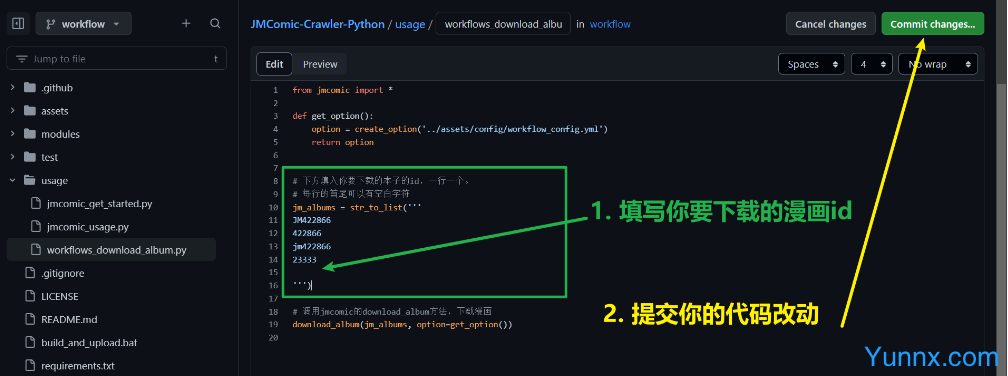Screen dimensions: 1008x376
Task: Click the .gitignore file icon
Action: coord(30,273)
